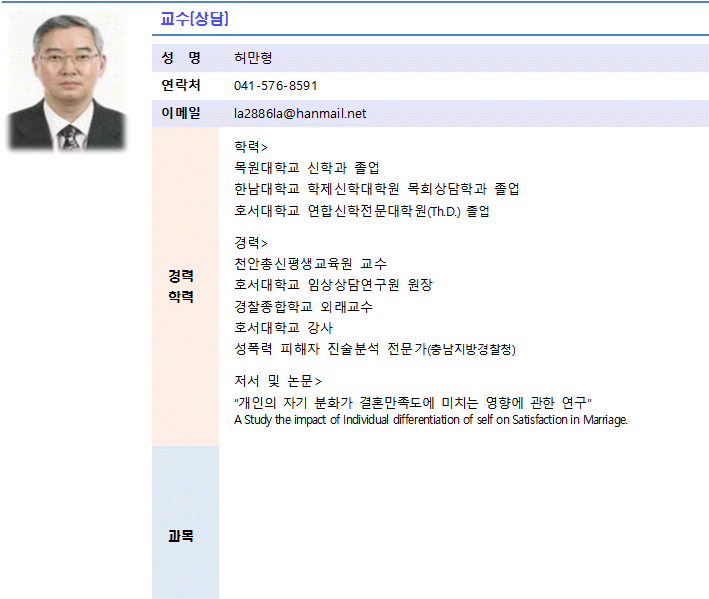The width and height of the screenshot is (709, 599).
Task: Click the 저서 및 논문> subheading
Action: coord(278,382)
